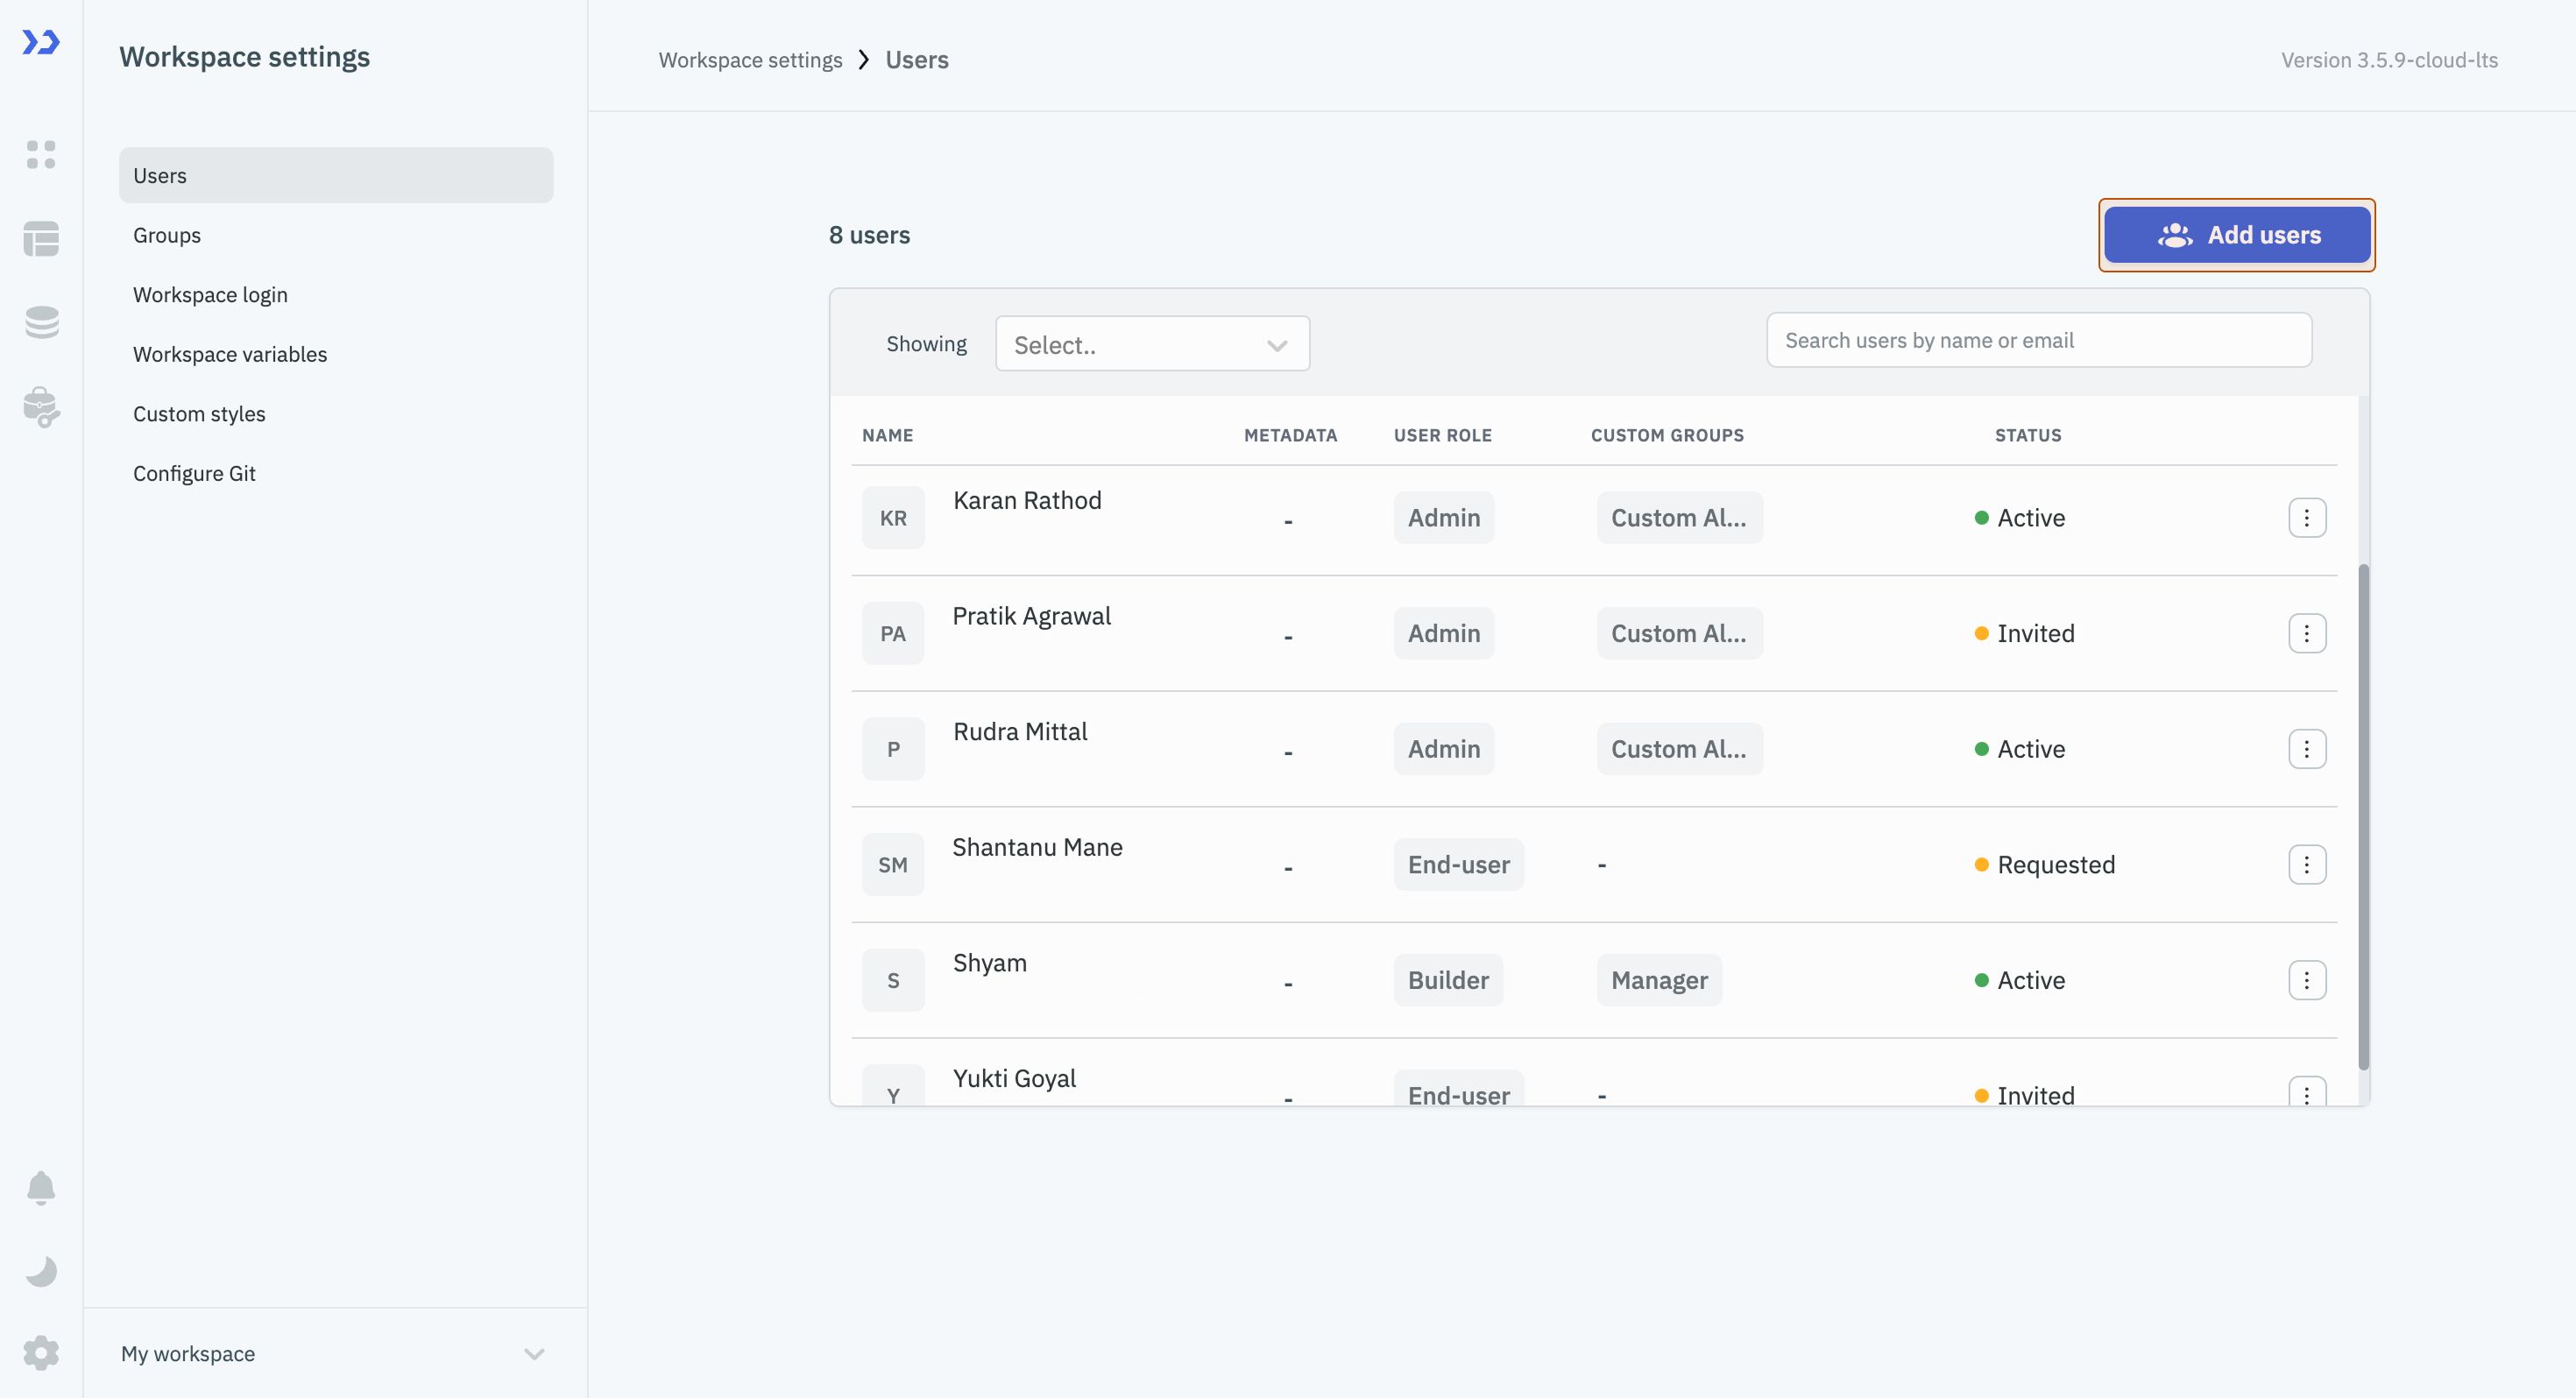The height and width of the screenshot is (1398, 2576).
Task: Click the Workspace settings breadcrumb link
Action: [750, 60]
